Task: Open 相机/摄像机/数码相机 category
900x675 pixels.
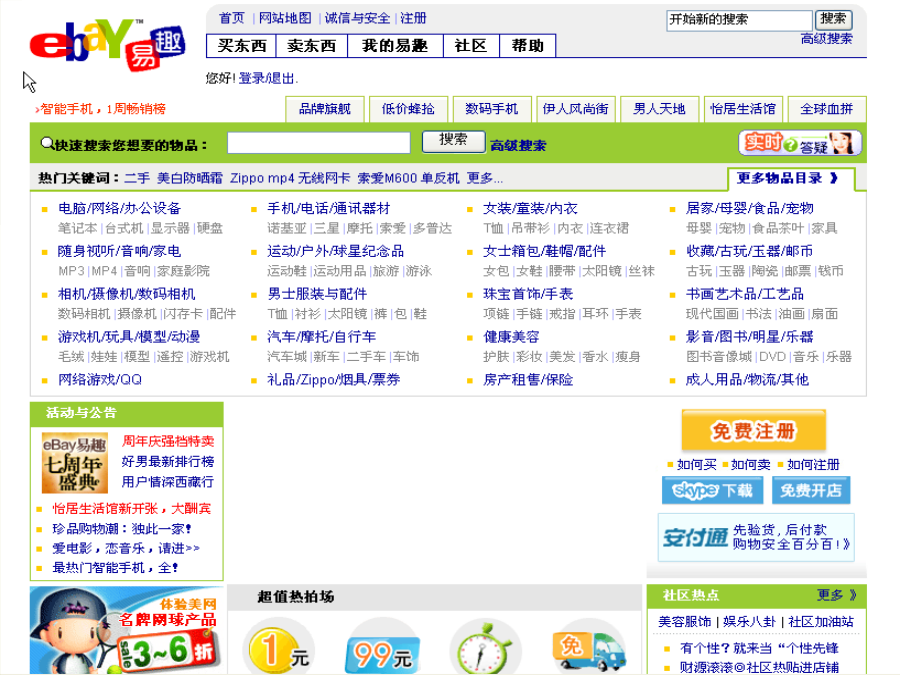Action: point(127,294)
